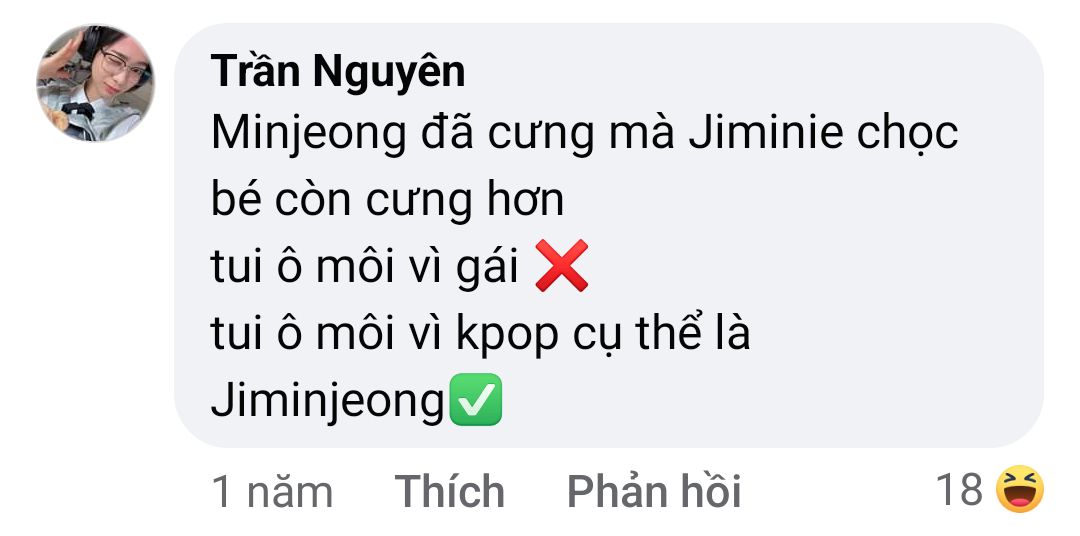Click the '1 năm' timestamp
Viewport: 1080px width, 536px height.
(272, 491)
